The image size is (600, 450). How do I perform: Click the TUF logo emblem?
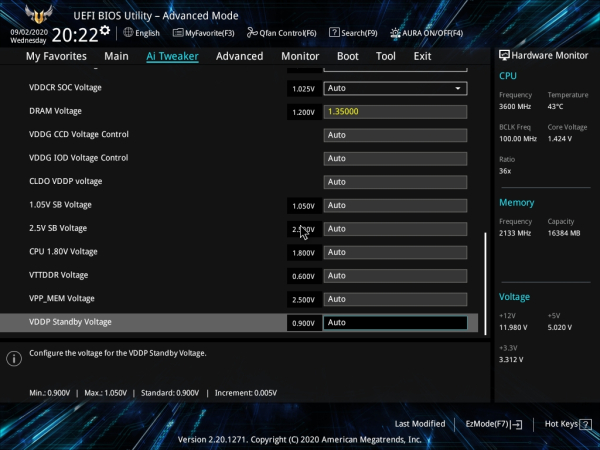pos(39,15)
